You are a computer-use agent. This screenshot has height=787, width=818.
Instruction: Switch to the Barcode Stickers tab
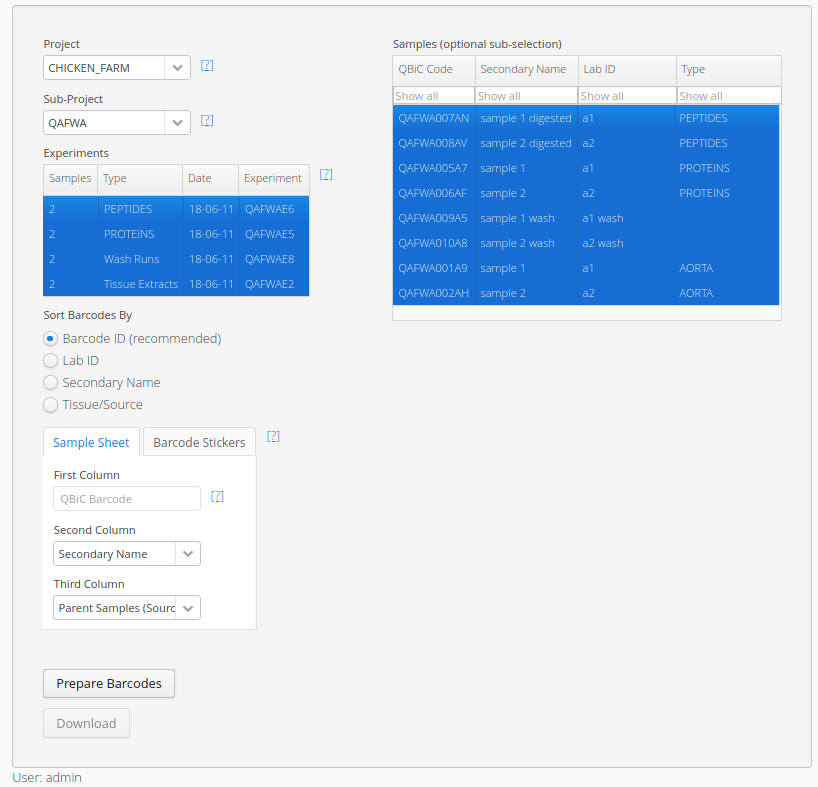[199, 442]
